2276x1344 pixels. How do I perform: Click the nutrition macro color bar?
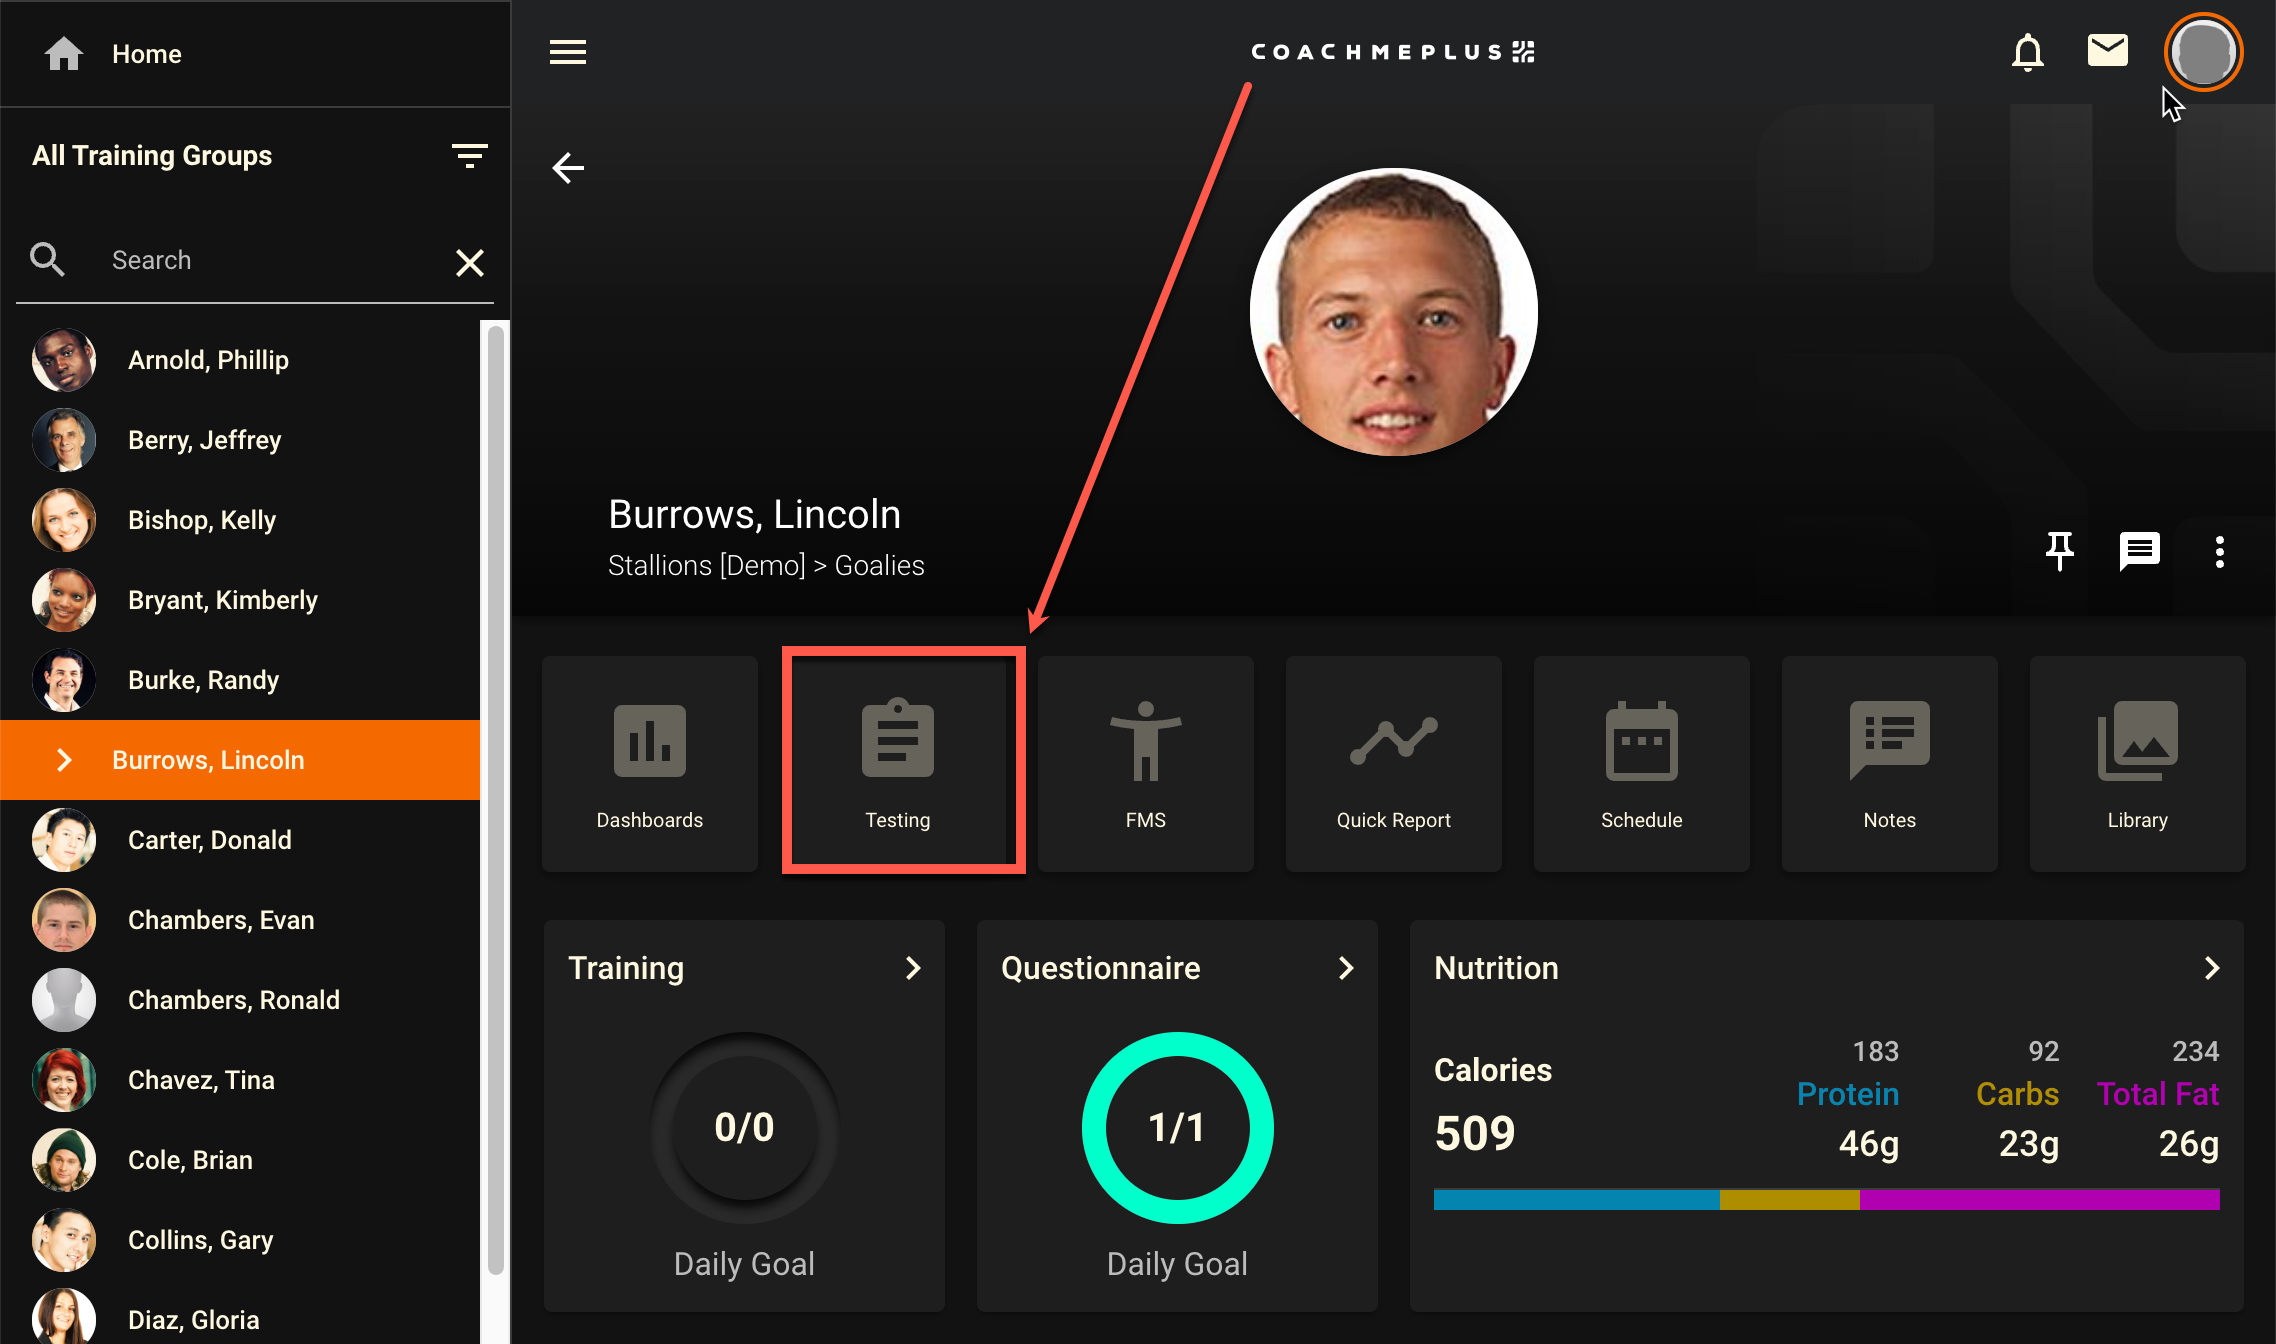click(x=1826, y=1199)
